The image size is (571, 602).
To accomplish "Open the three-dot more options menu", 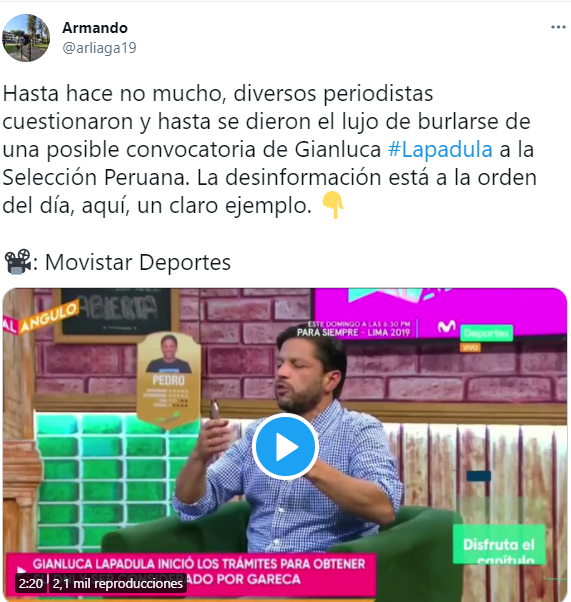I will 558,27.
